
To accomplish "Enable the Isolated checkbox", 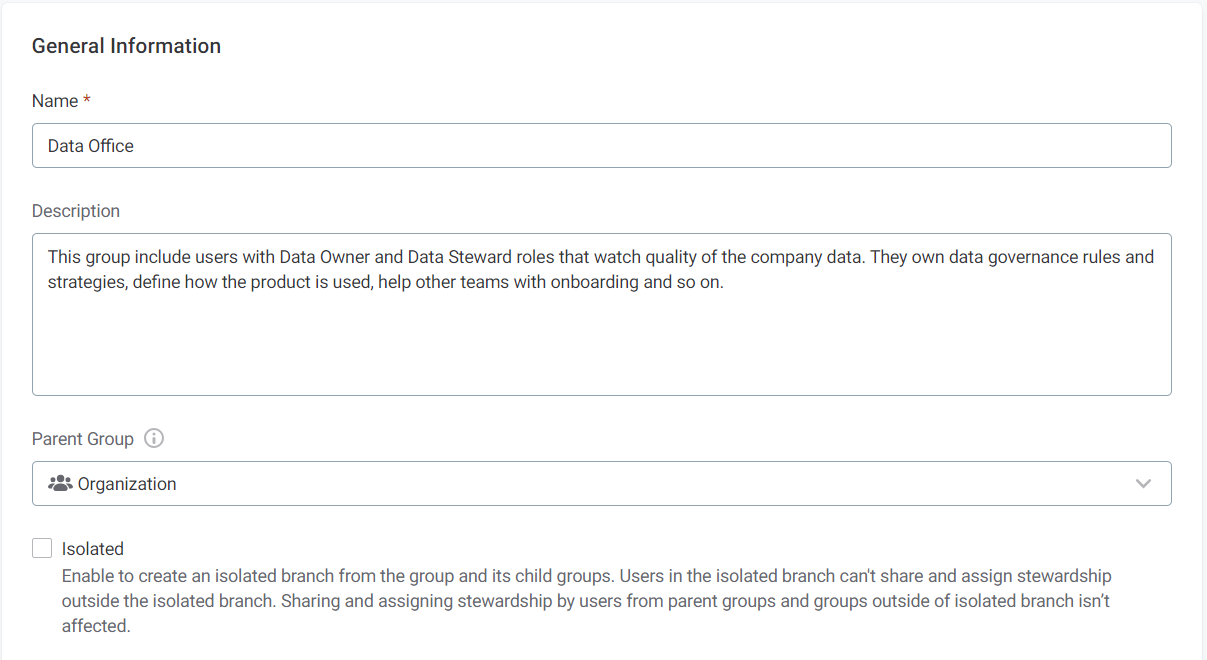I will 42,548.
